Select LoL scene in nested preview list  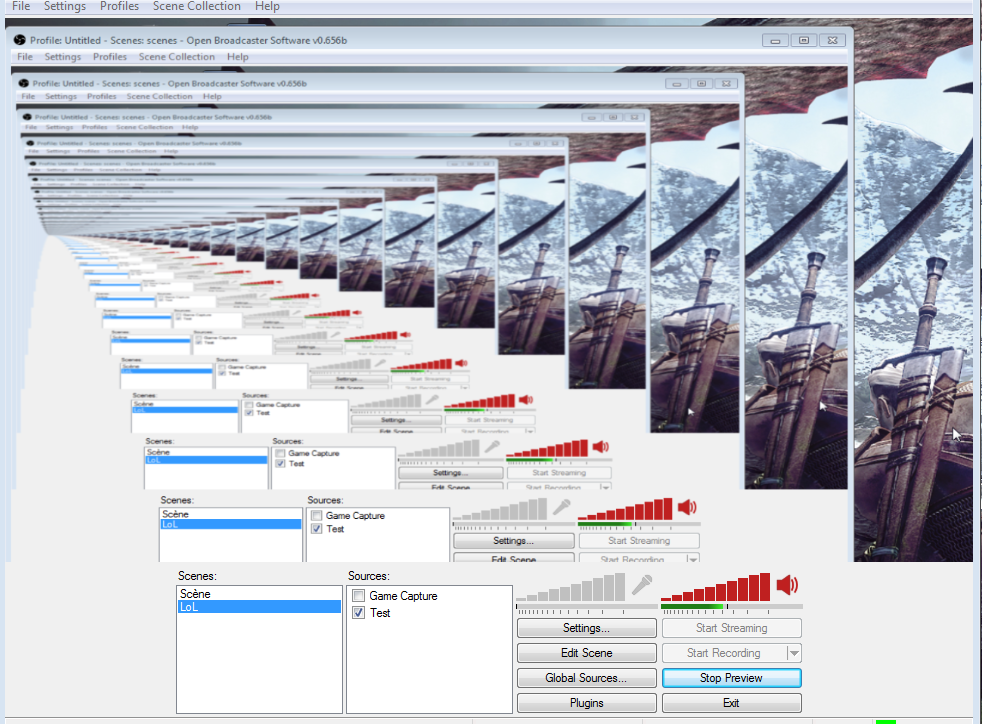(230, 524)
